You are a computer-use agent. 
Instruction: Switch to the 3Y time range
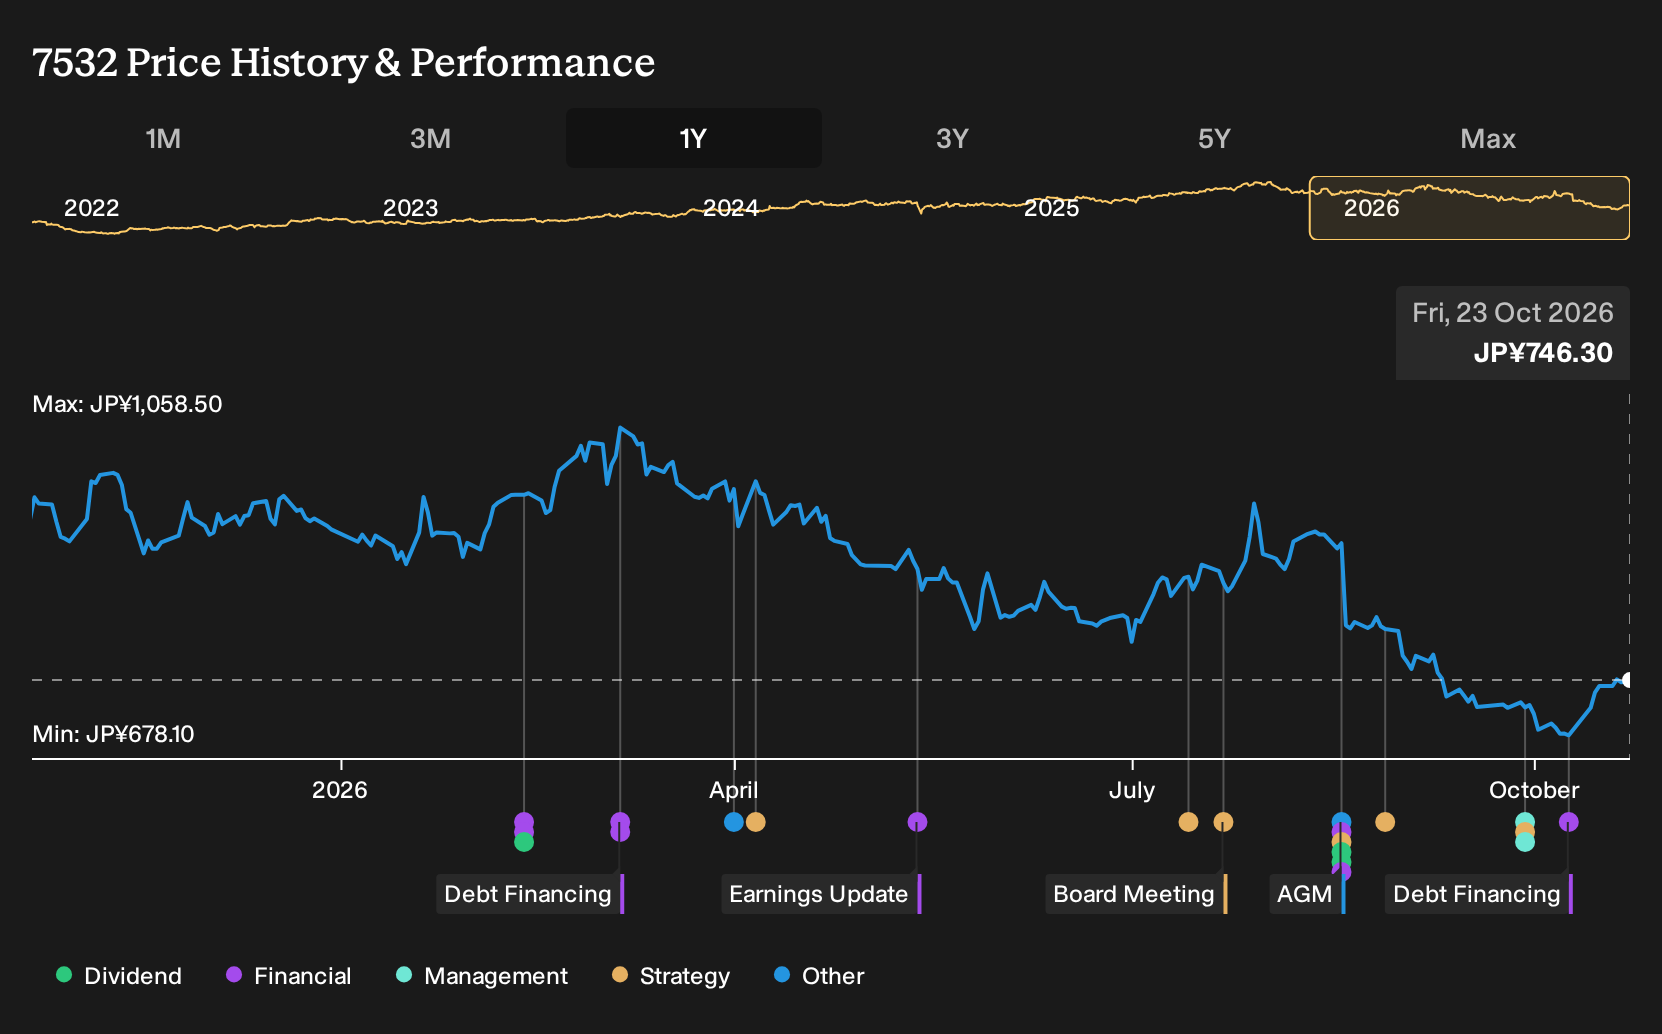[x=952, y=138]
